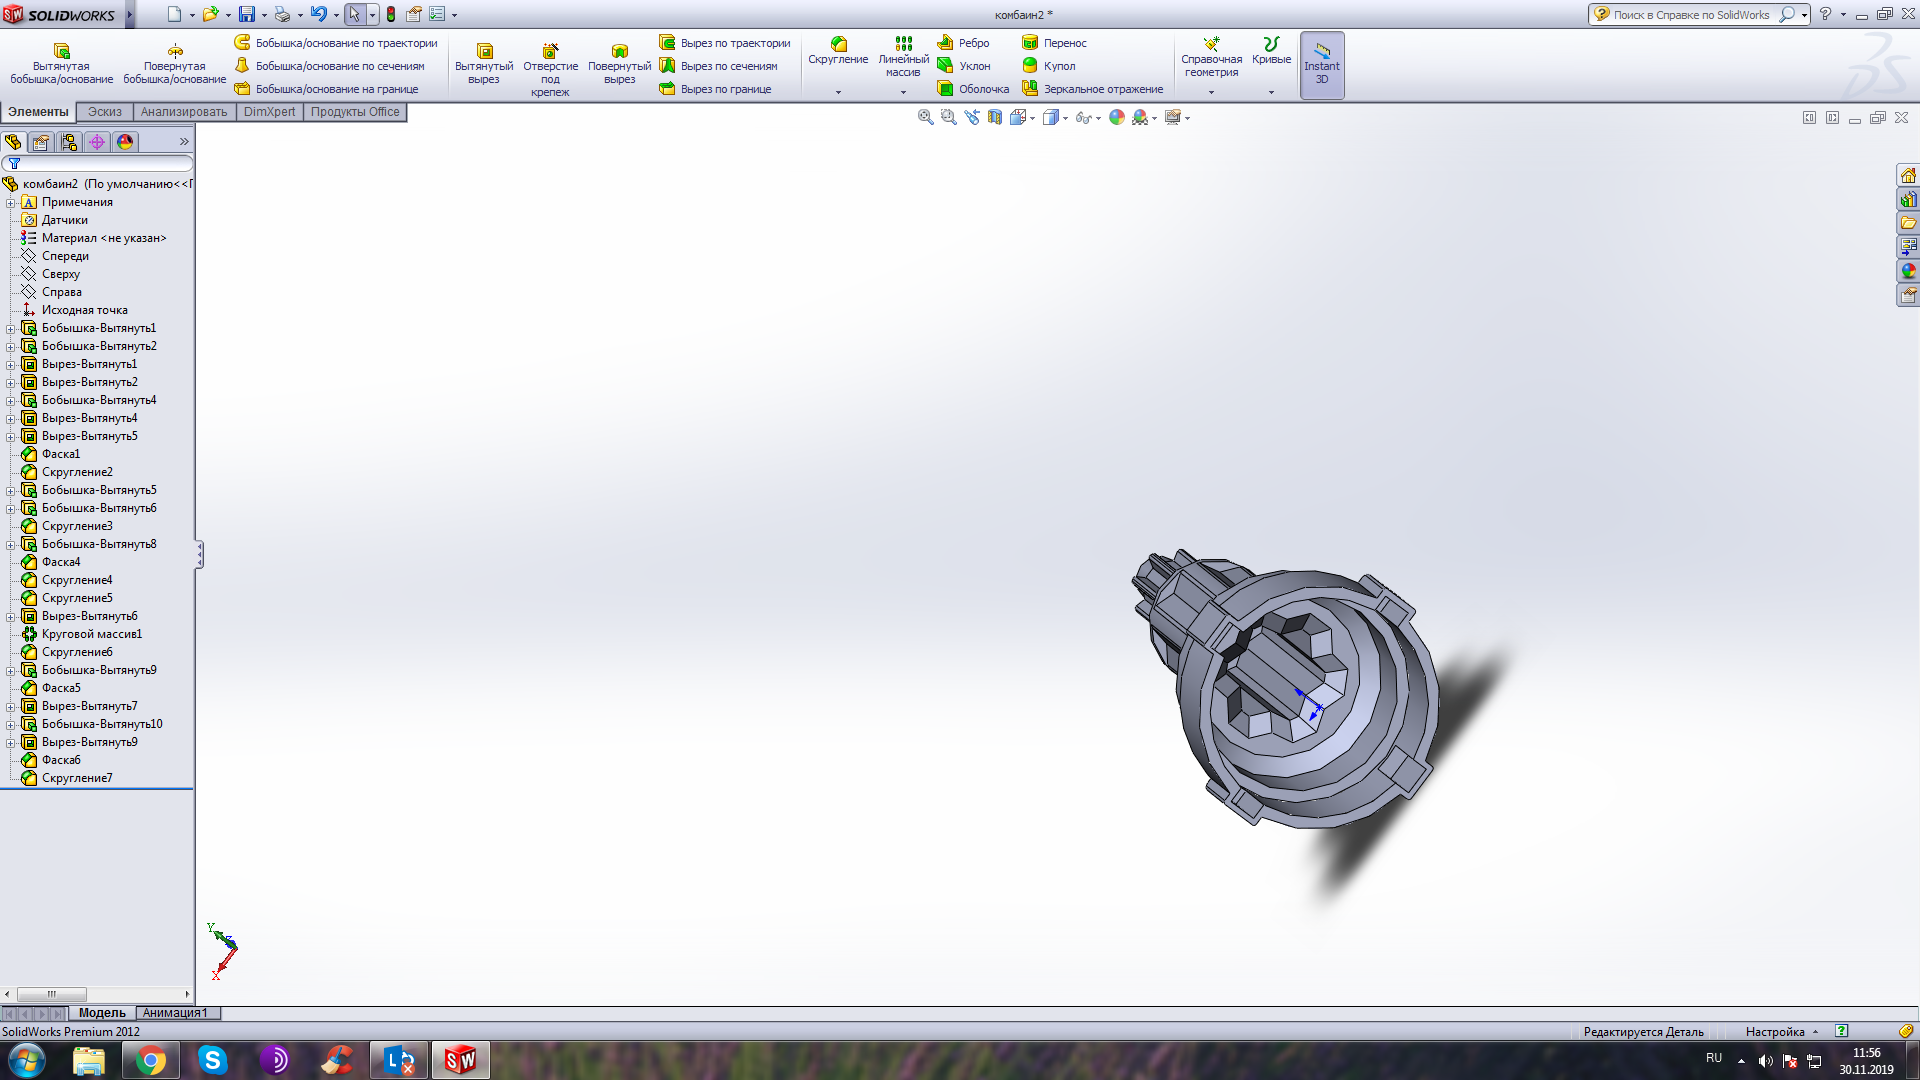Click the Скругление fillet tool
The width and height of the screenshot is (1920, 1080).
(x=838, y=52)
